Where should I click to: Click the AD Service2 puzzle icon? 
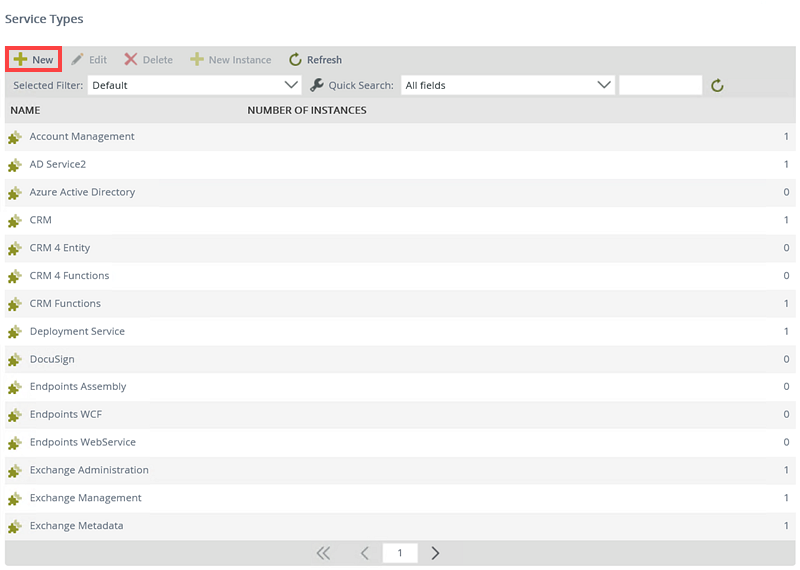(15, 165)
